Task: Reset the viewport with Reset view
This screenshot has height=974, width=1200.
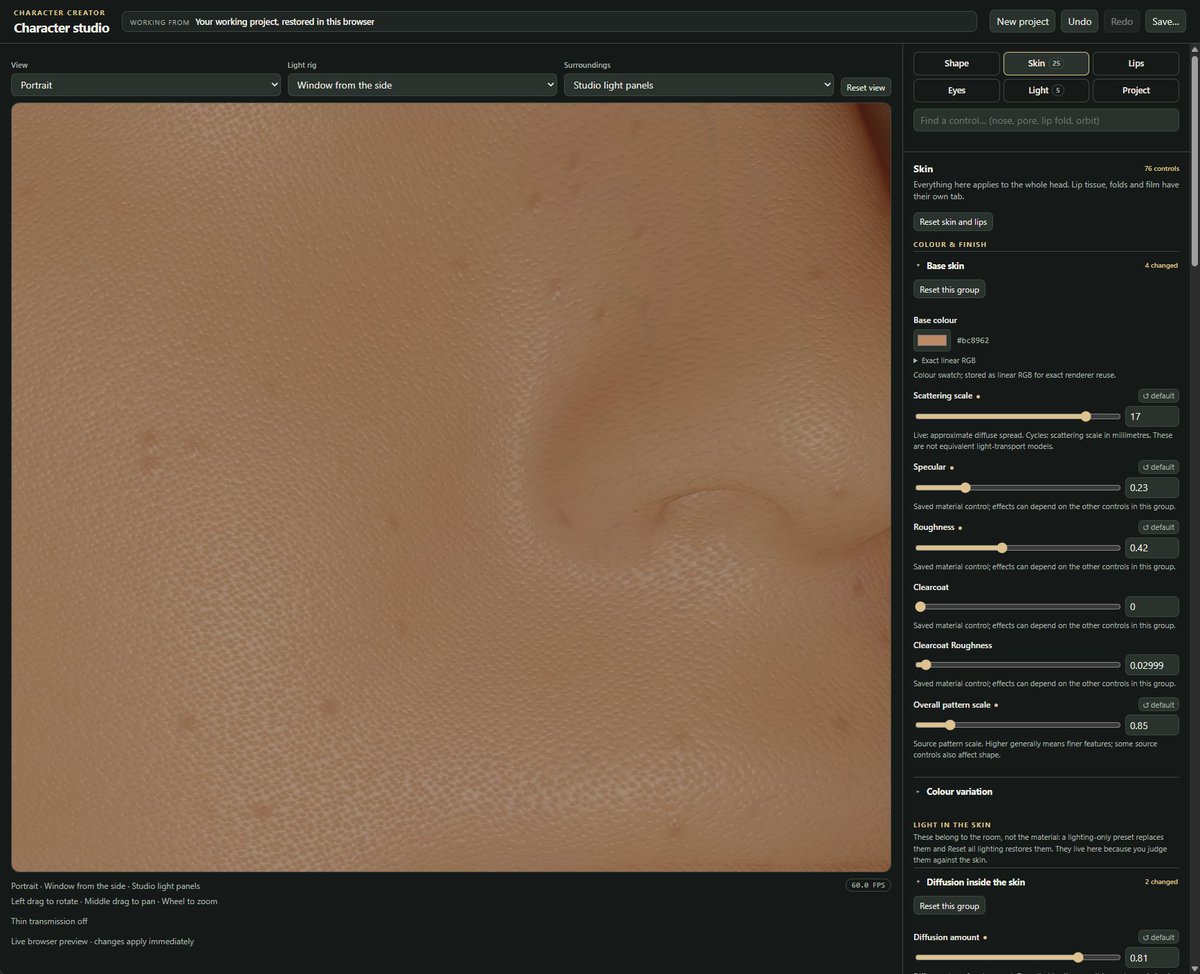Action: [x=866, y=88]
